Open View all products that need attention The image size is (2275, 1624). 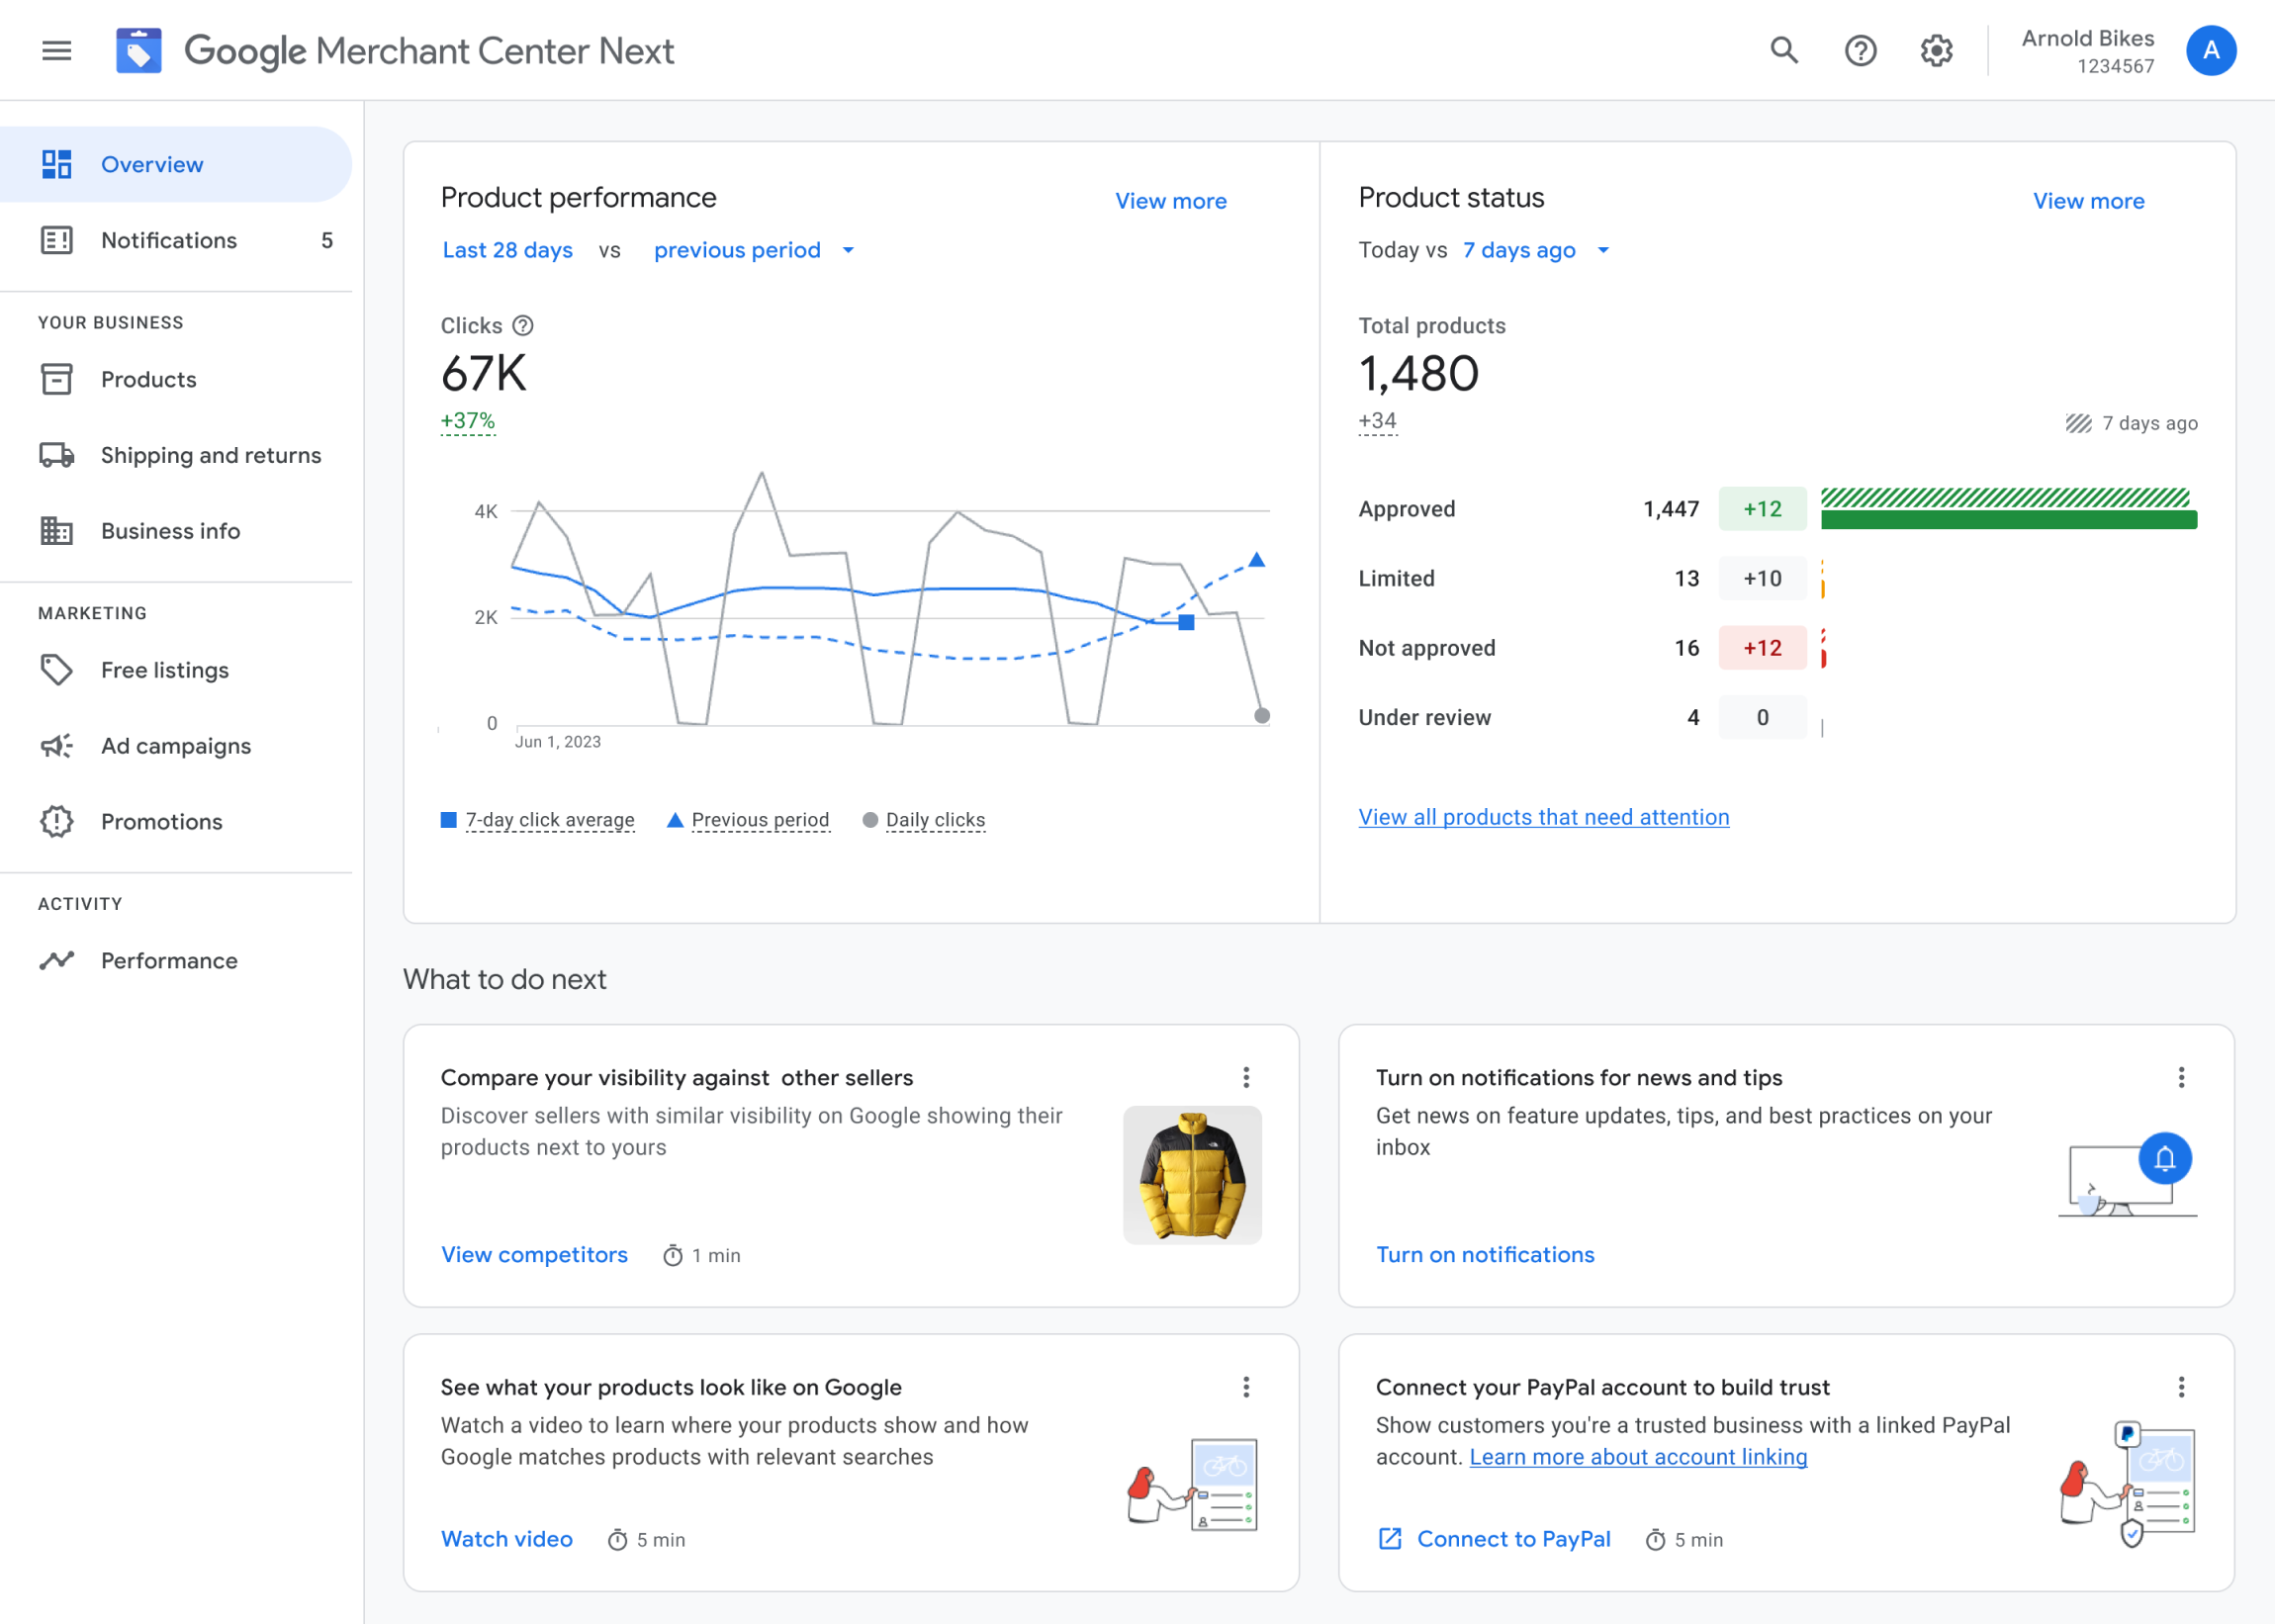tap(1543, 817)
